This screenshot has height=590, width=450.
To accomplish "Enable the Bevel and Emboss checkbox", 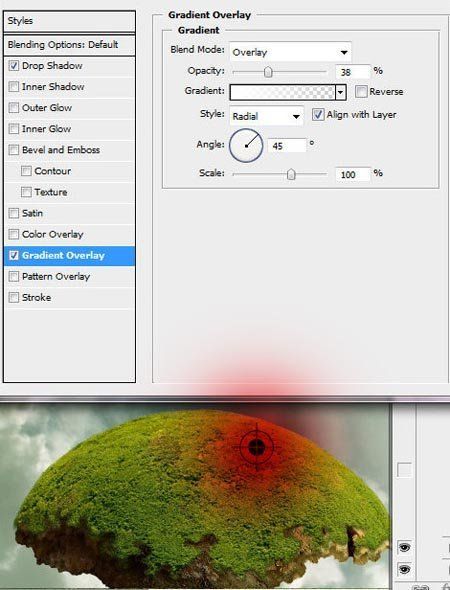I will click(14, 150).
